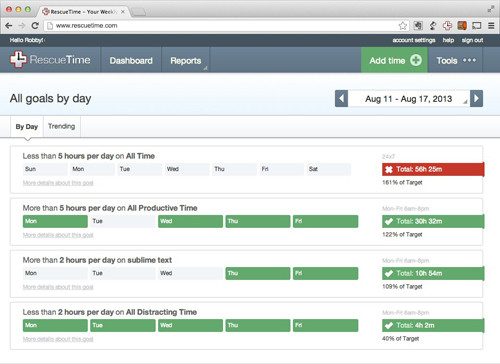The height and width of the screenshot is (364, 500).
Task: Click green Total 4h 2m bar
Action: pyautogui.click(x=433, y=325)
